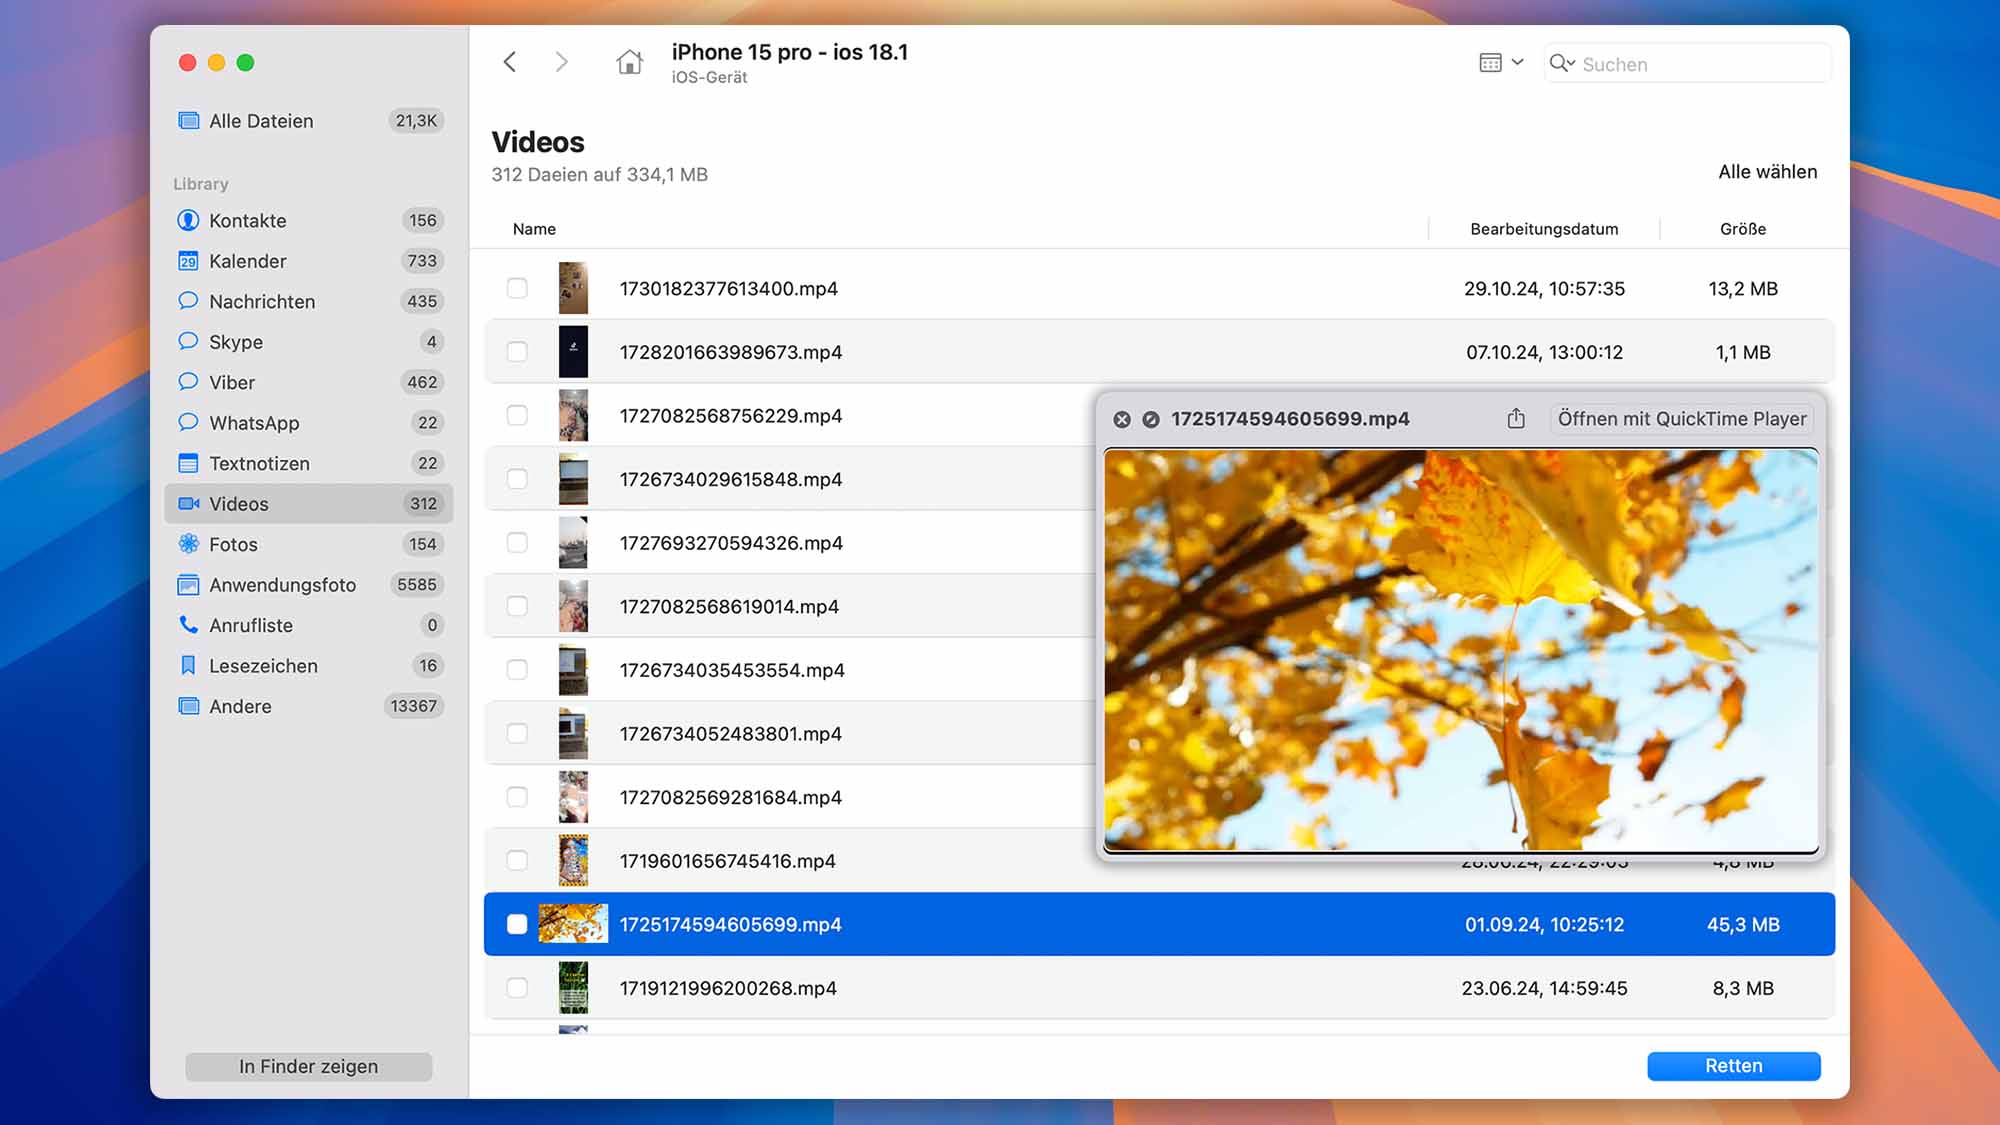
Task: Expand the search options magnifier dropdown
Action: pos(1561,64)
